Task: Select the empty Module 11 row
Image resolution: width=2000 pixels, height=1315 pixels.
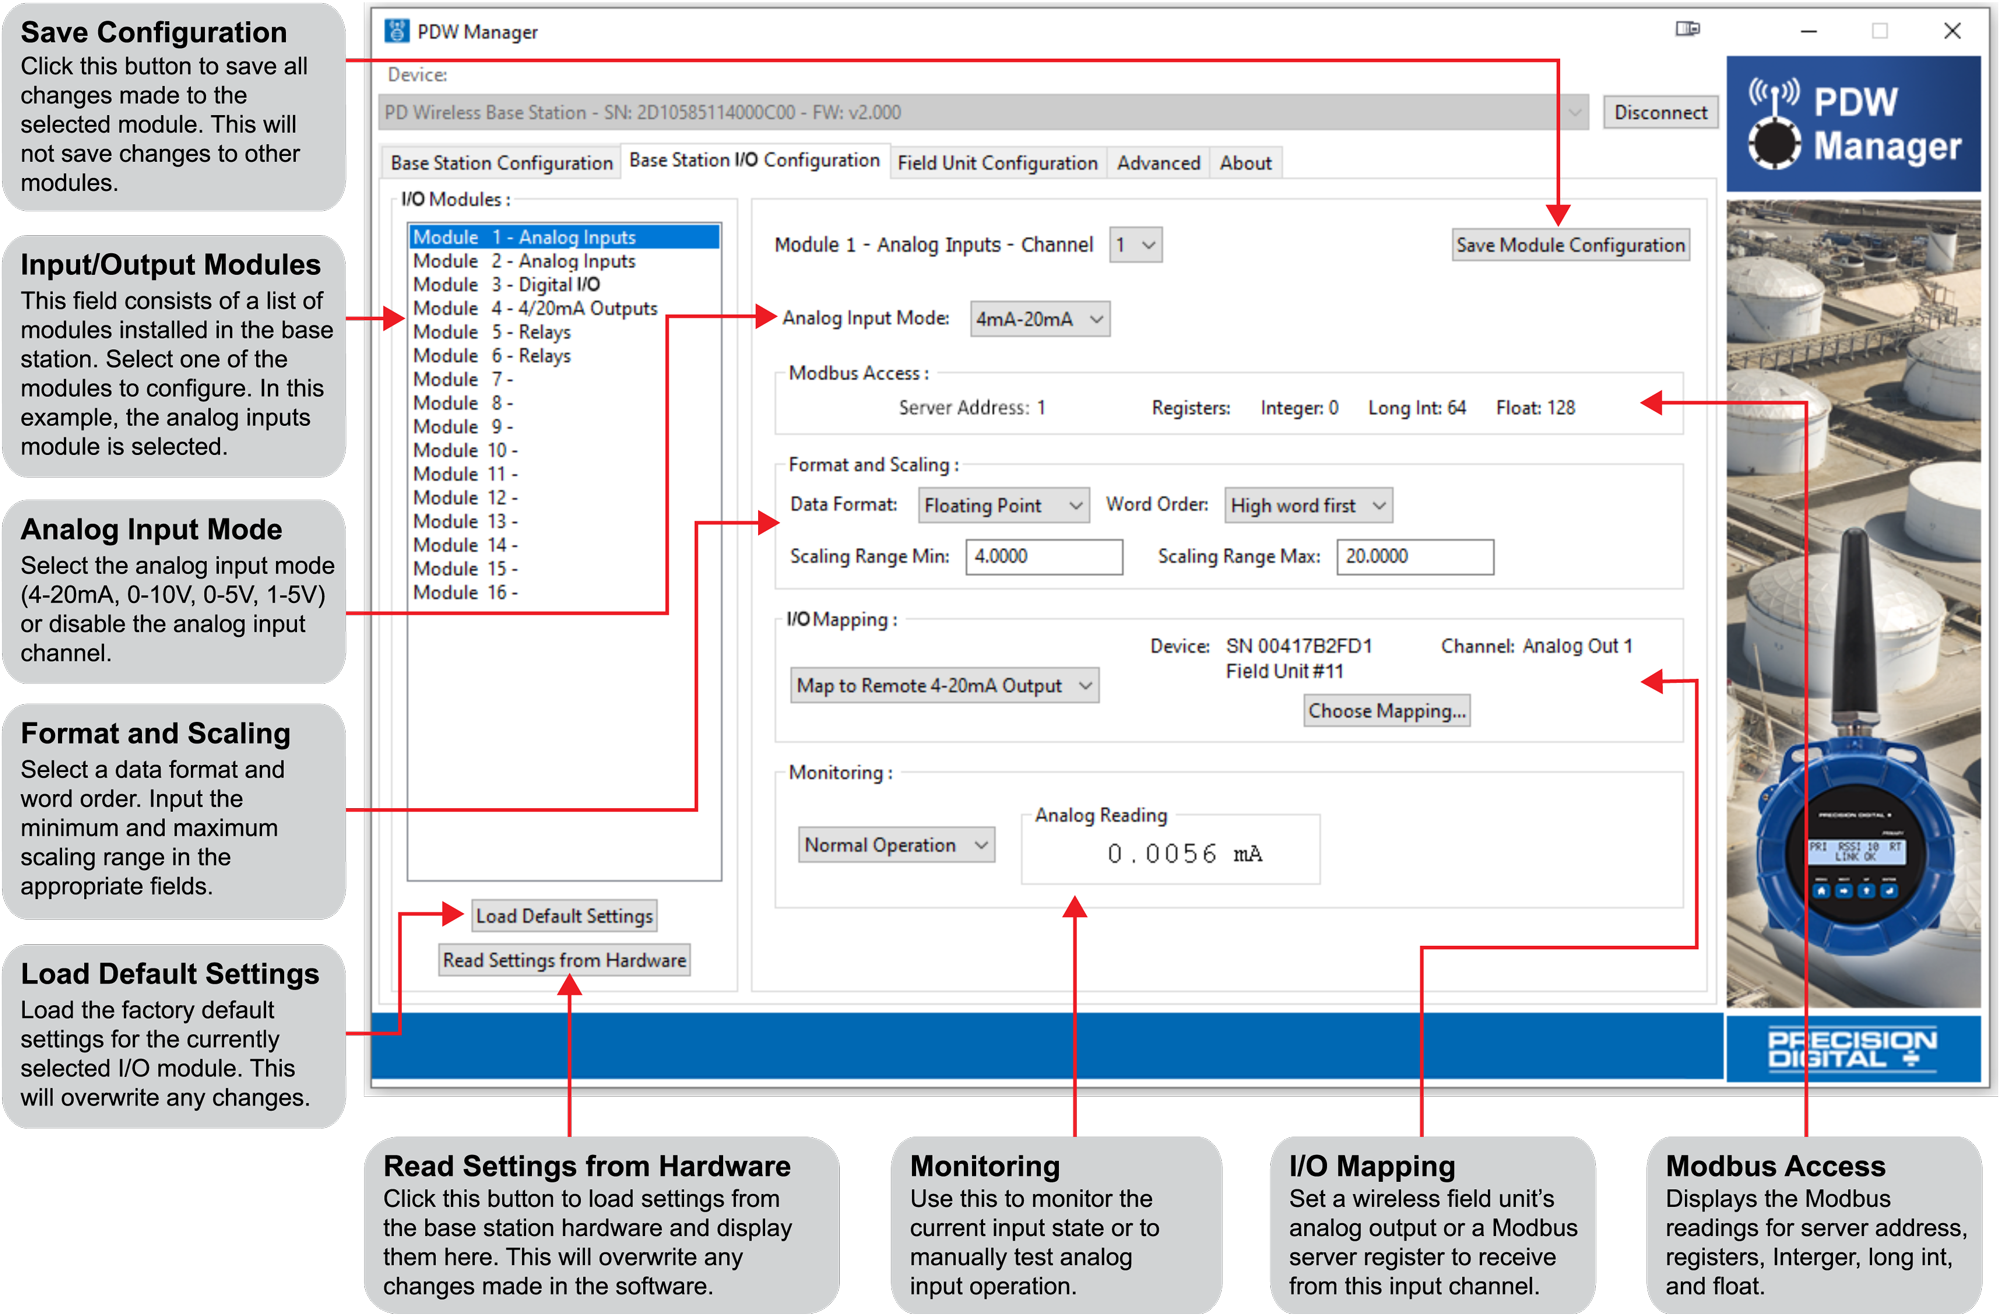Action: [564, 474]
